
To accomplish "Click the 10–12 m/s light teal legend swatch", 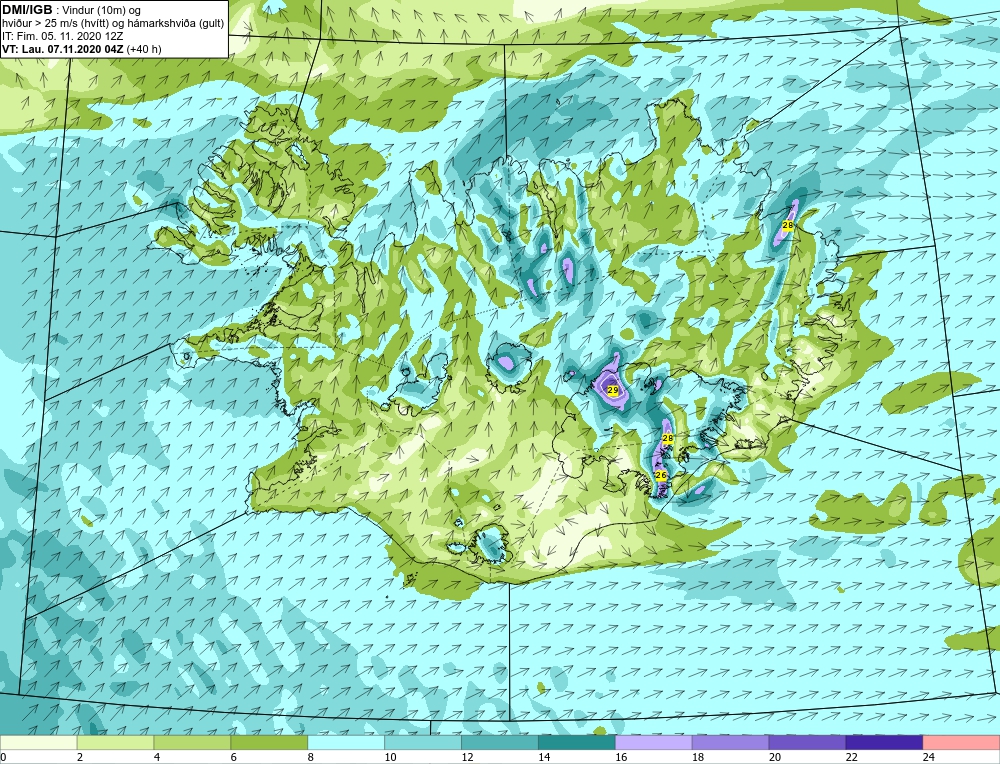I will tap(423, 742).
